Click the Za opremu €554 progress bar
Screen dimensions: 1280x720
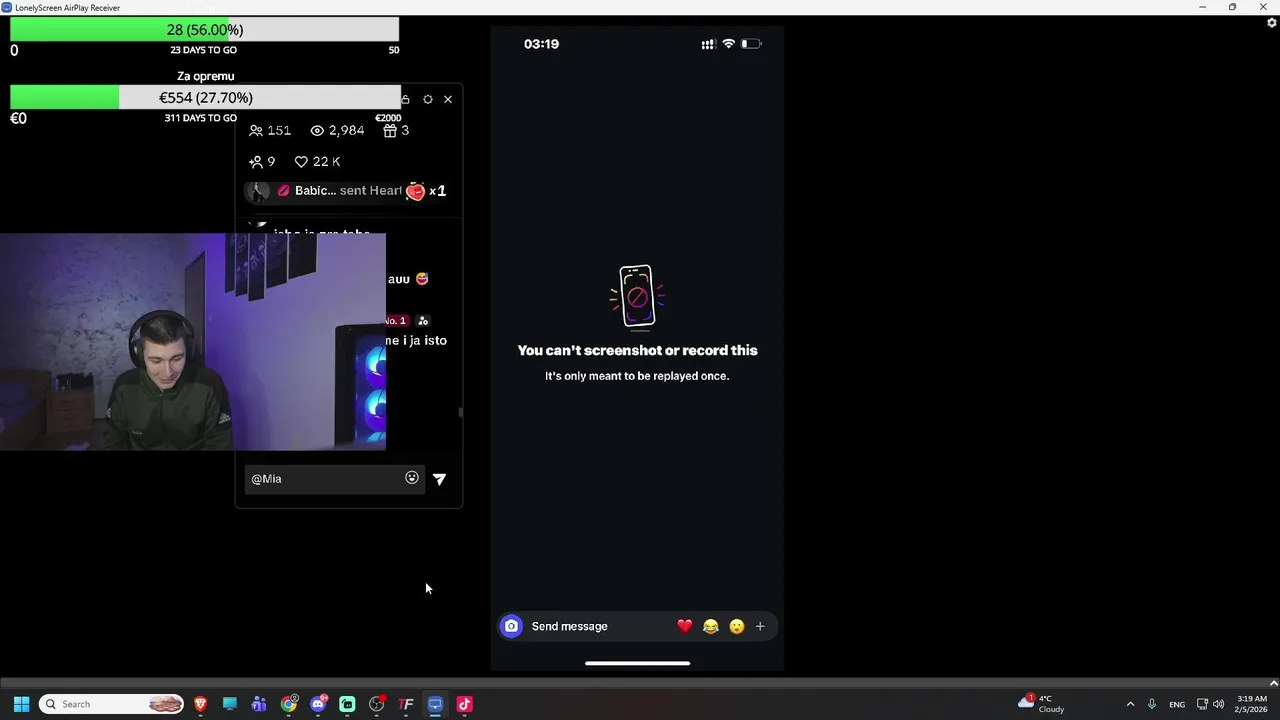pos(205,97)
